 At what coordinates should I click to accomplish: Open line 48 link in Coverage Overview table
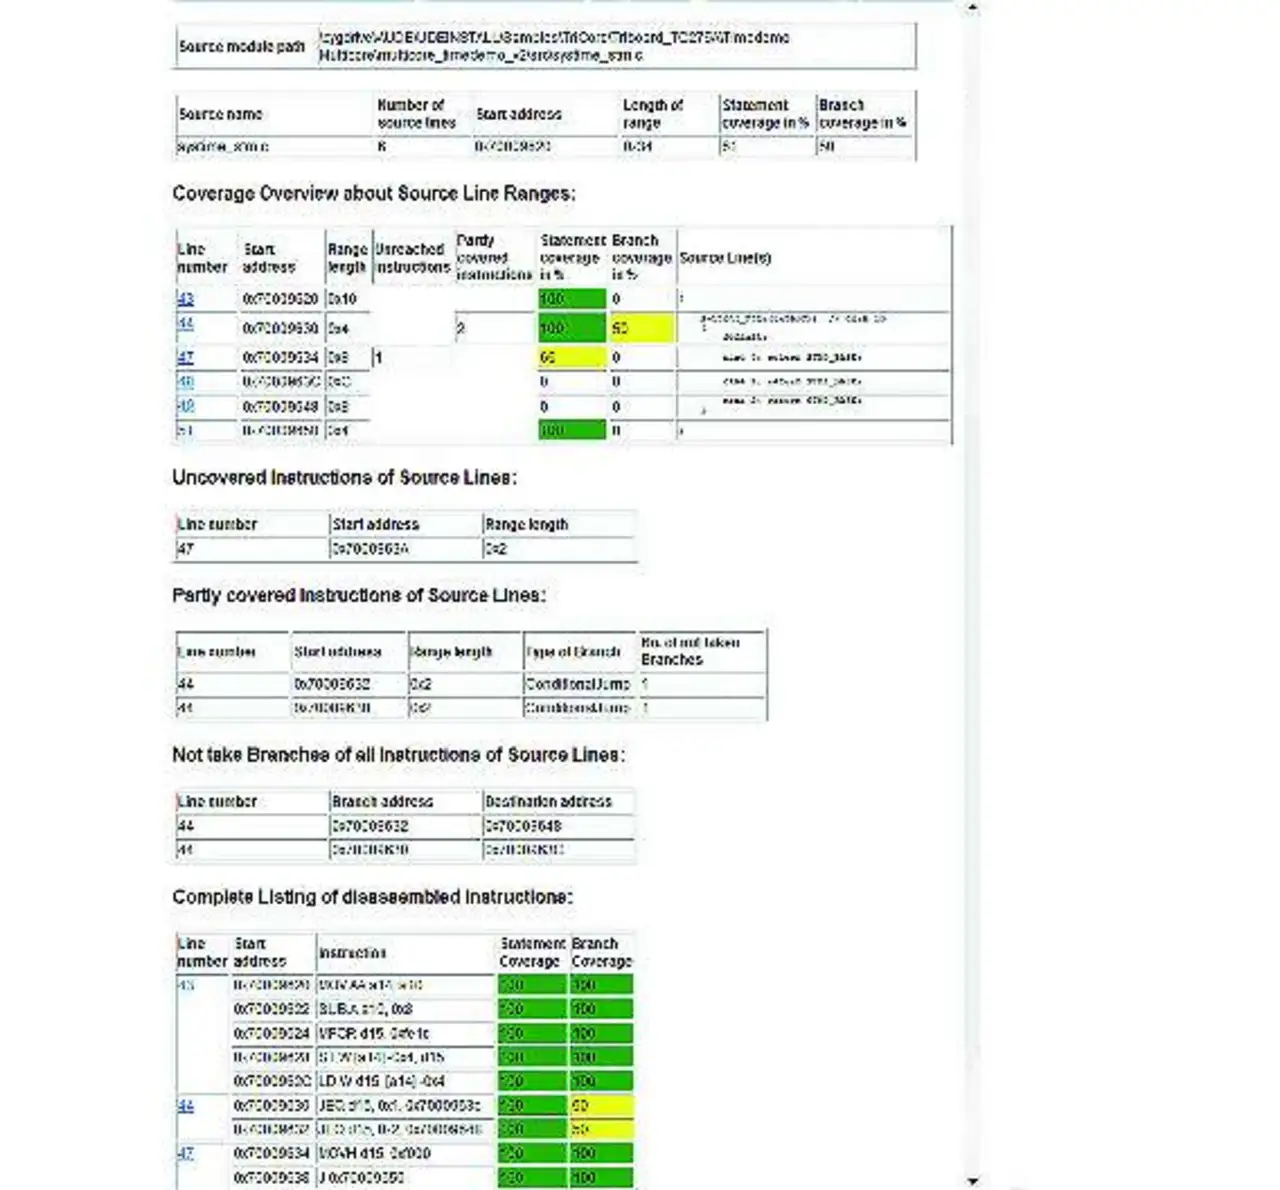[185, 382]
